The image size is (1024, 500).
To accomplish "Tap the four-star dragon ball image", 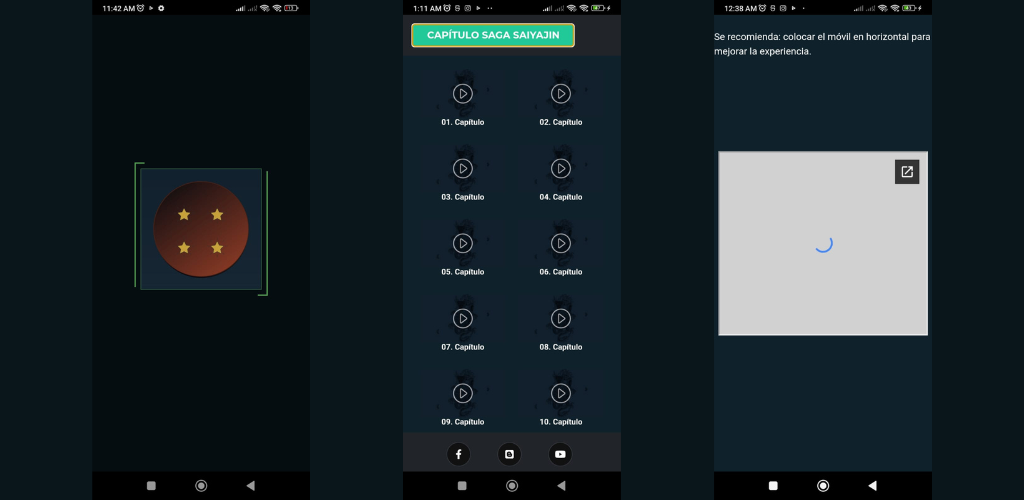I will click(201, 229).
